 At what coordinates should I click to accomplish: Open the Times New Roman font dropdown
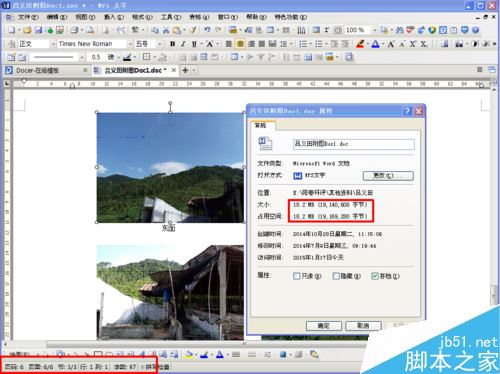click(x=130, y=44)
